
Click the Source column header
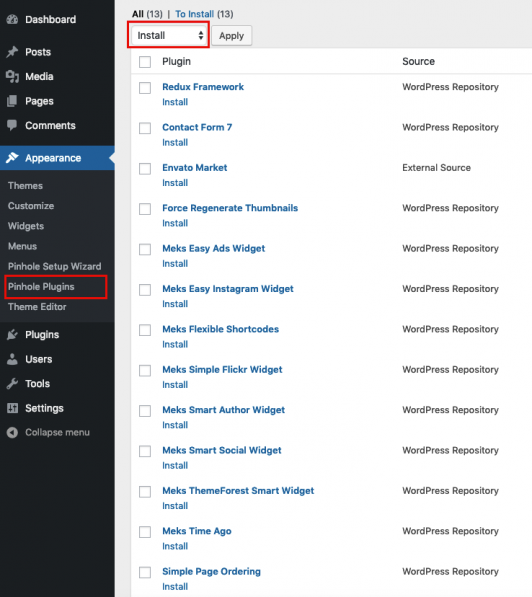coord(418,61)
